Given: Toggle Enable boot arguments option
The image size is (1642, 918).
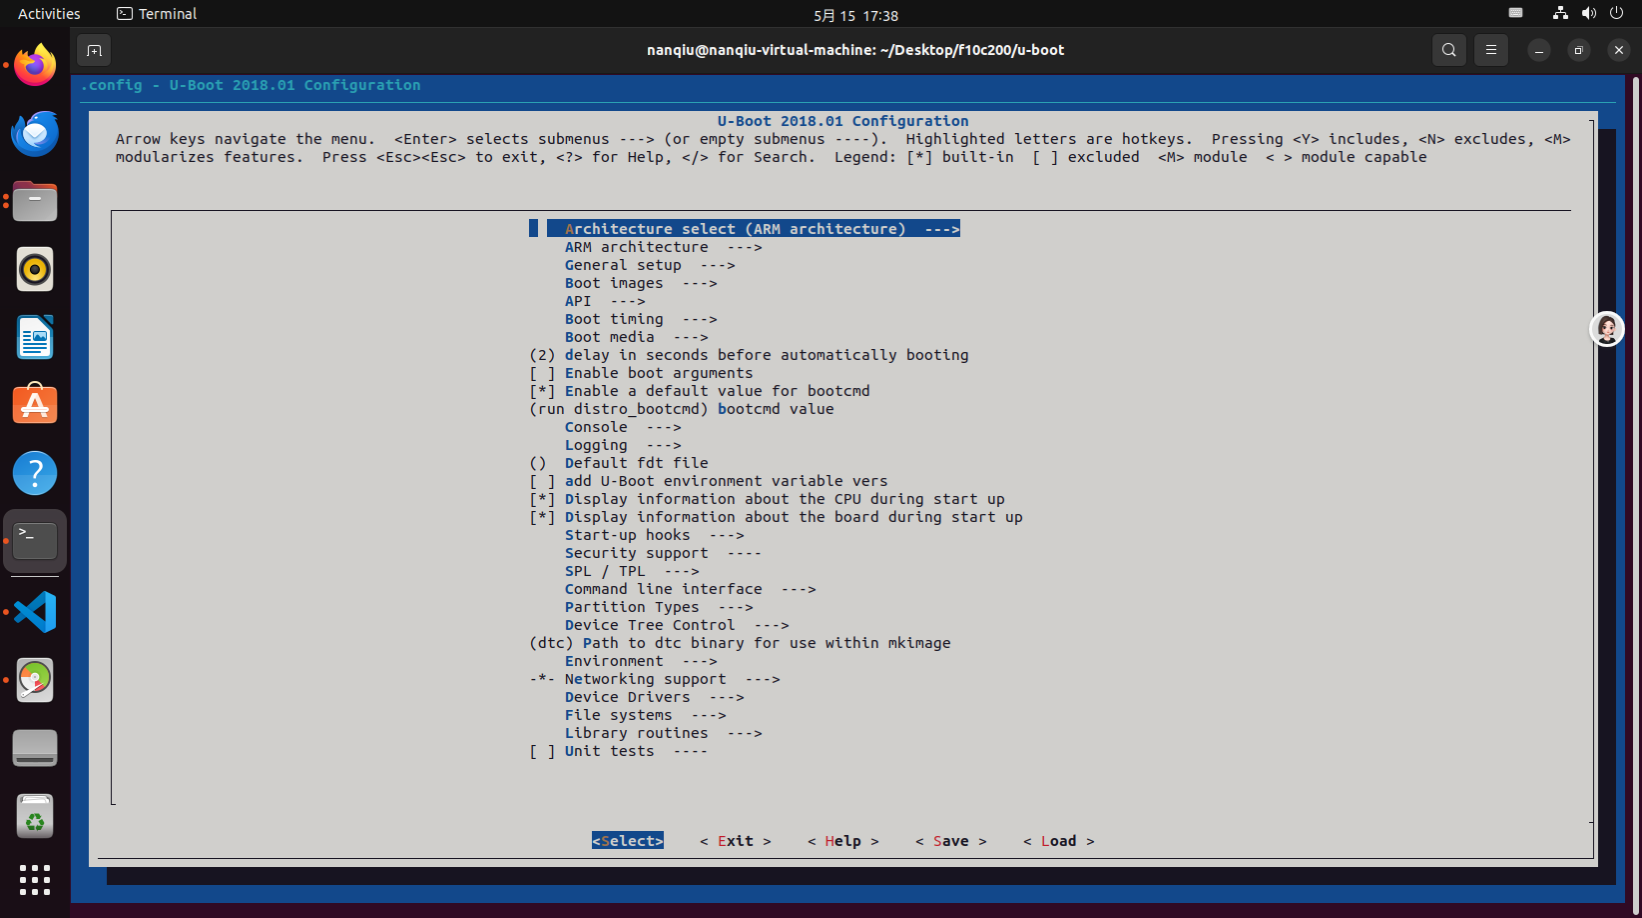Looking at the screenshot, I should tap(641, 373).
